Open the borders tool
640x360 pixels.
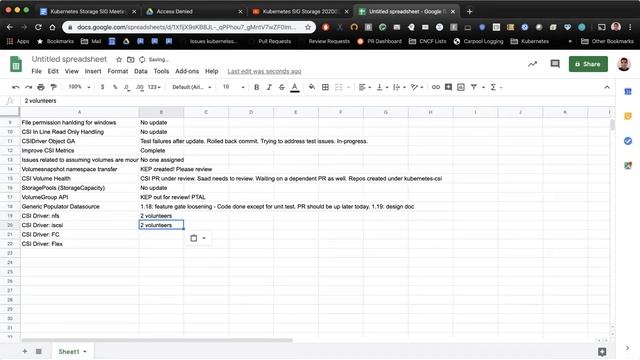click(x=325, y=87)
